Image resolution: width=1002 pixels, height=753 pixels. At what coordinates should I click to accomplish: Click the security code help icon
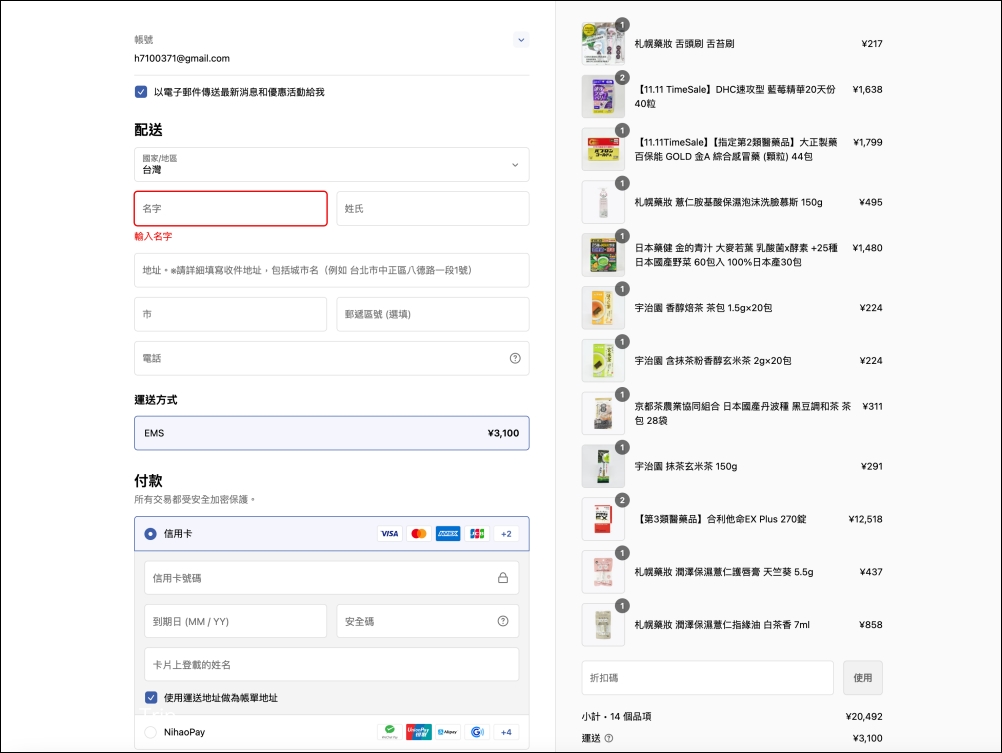[x=503, y=621]
